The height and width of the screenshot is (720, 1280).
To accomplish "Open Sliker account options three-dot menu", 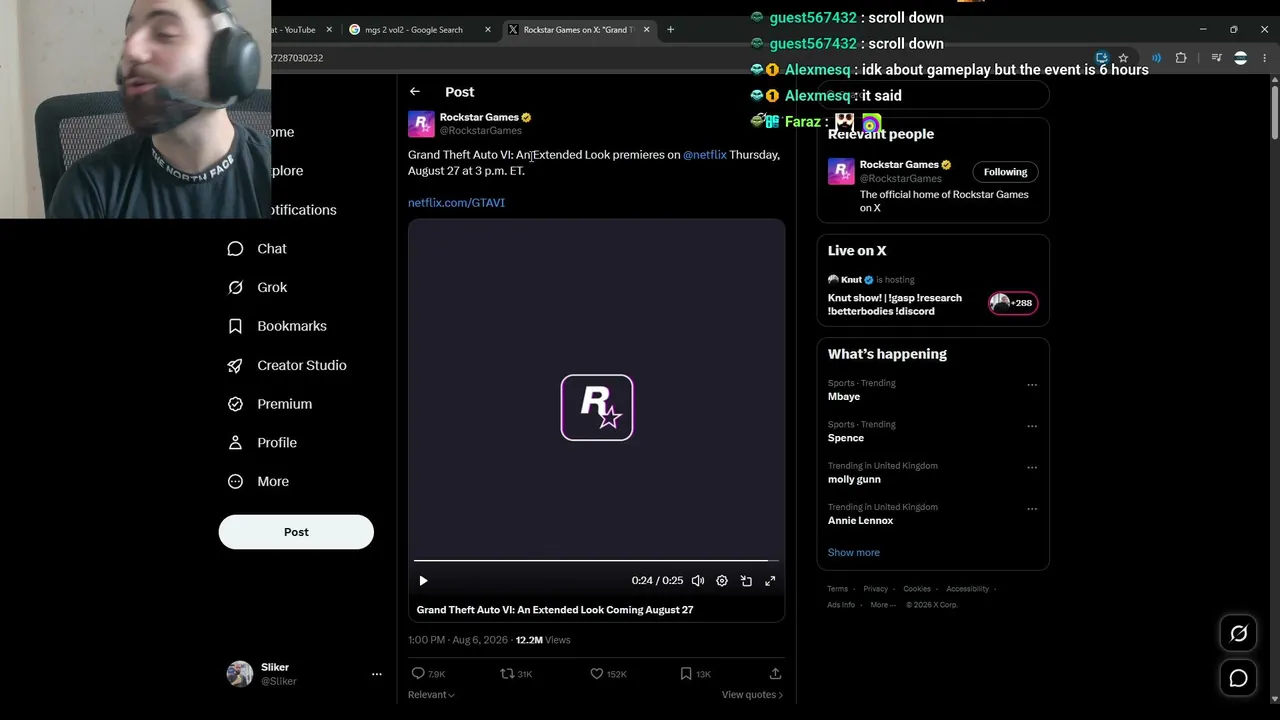I will click(x=377, y=674).
